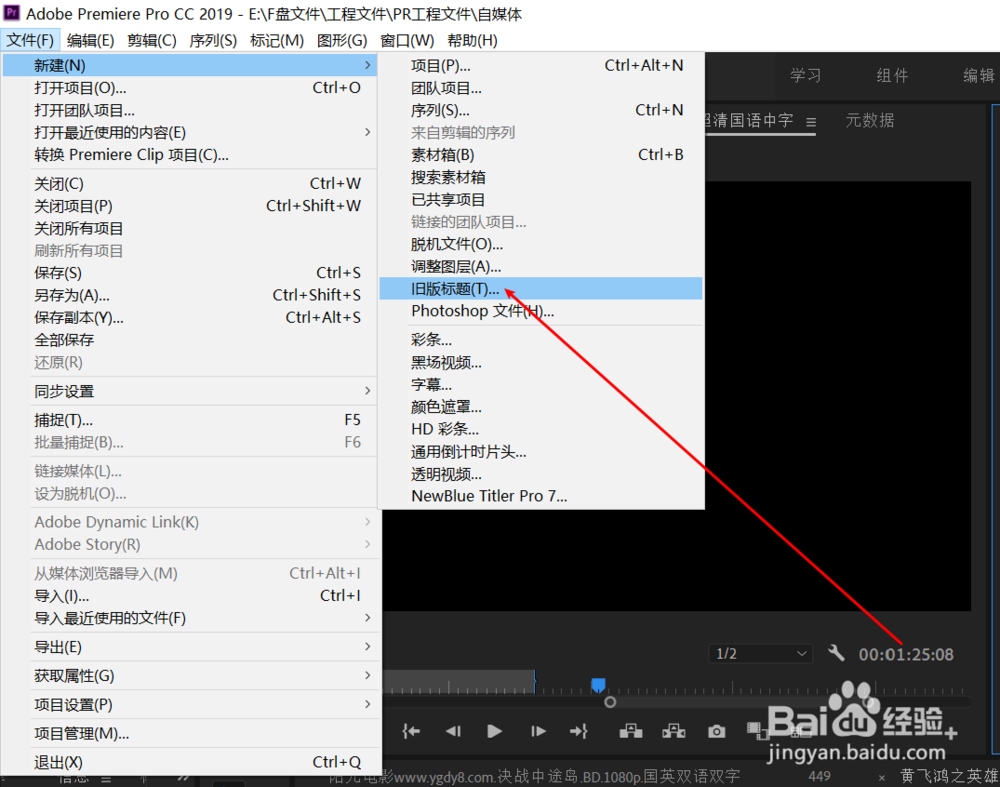Image resolution: width=1000 pixels, height=787 pixels.
Task: Open the 序列(S) menu
Action: [x=213, y=40]
